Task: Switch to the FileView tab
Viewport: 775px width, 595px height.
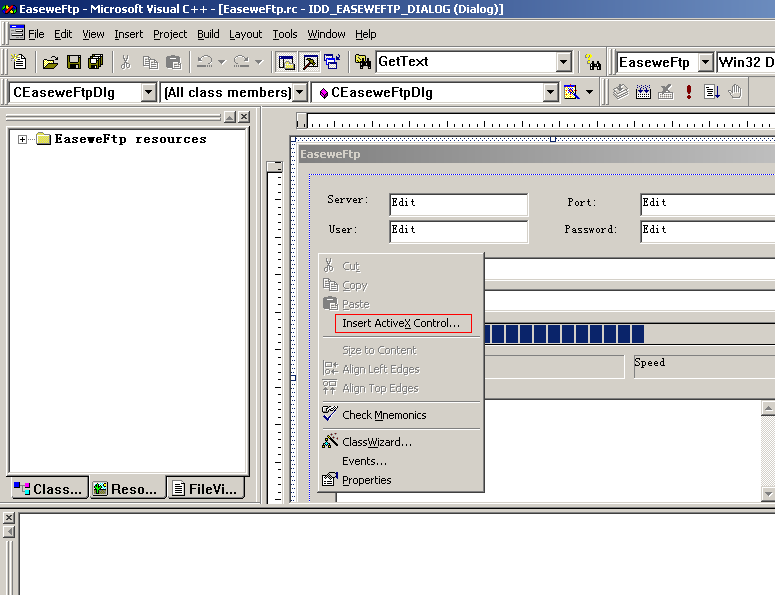Action: 206,488
